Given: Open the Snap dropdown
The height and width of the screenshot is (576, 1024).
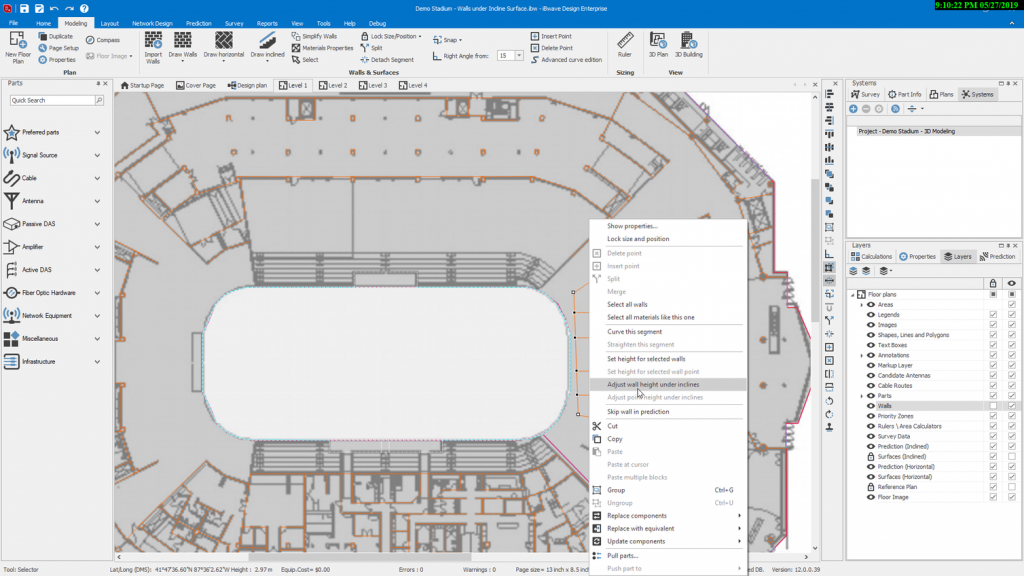Looking at the screenshot, I should (447, 40).
